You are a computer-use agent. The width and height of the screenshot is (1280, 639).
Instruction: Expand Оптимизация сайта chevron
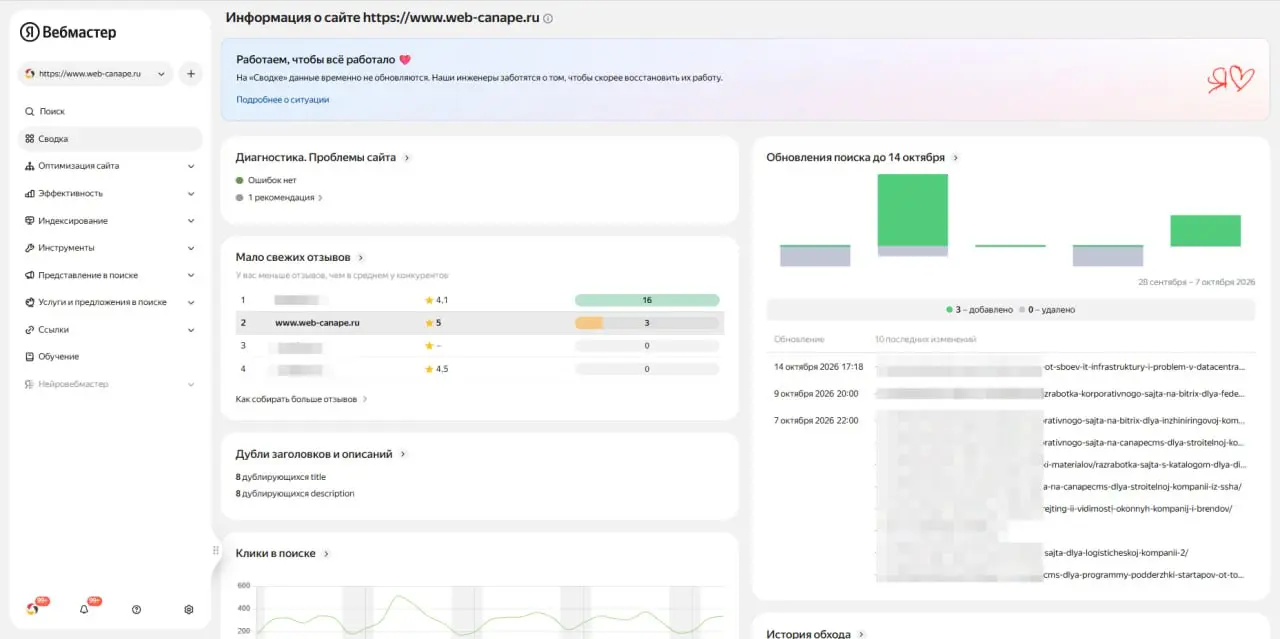point(190,166)
